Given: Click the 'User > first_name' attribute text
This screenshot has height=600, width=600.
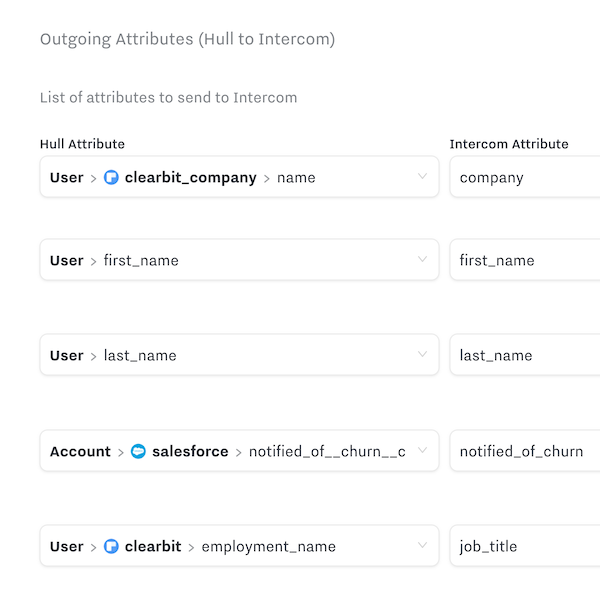Looking at the screenshot, I should point(114,261).
